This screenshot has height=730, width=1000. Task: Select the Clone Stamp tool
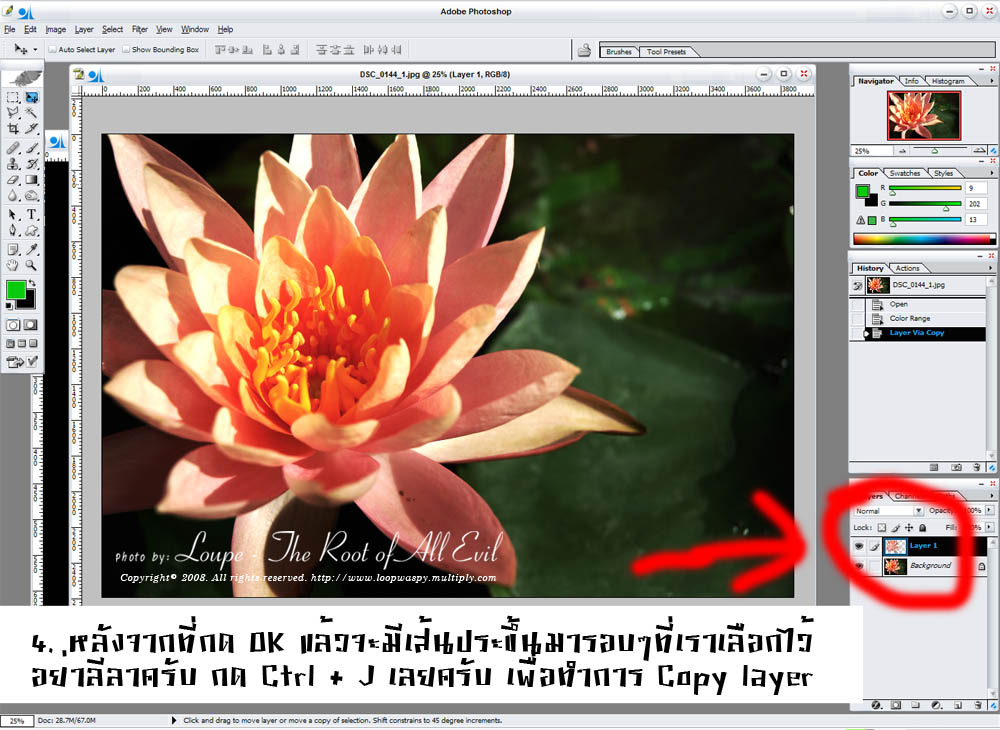coord(13,164)
